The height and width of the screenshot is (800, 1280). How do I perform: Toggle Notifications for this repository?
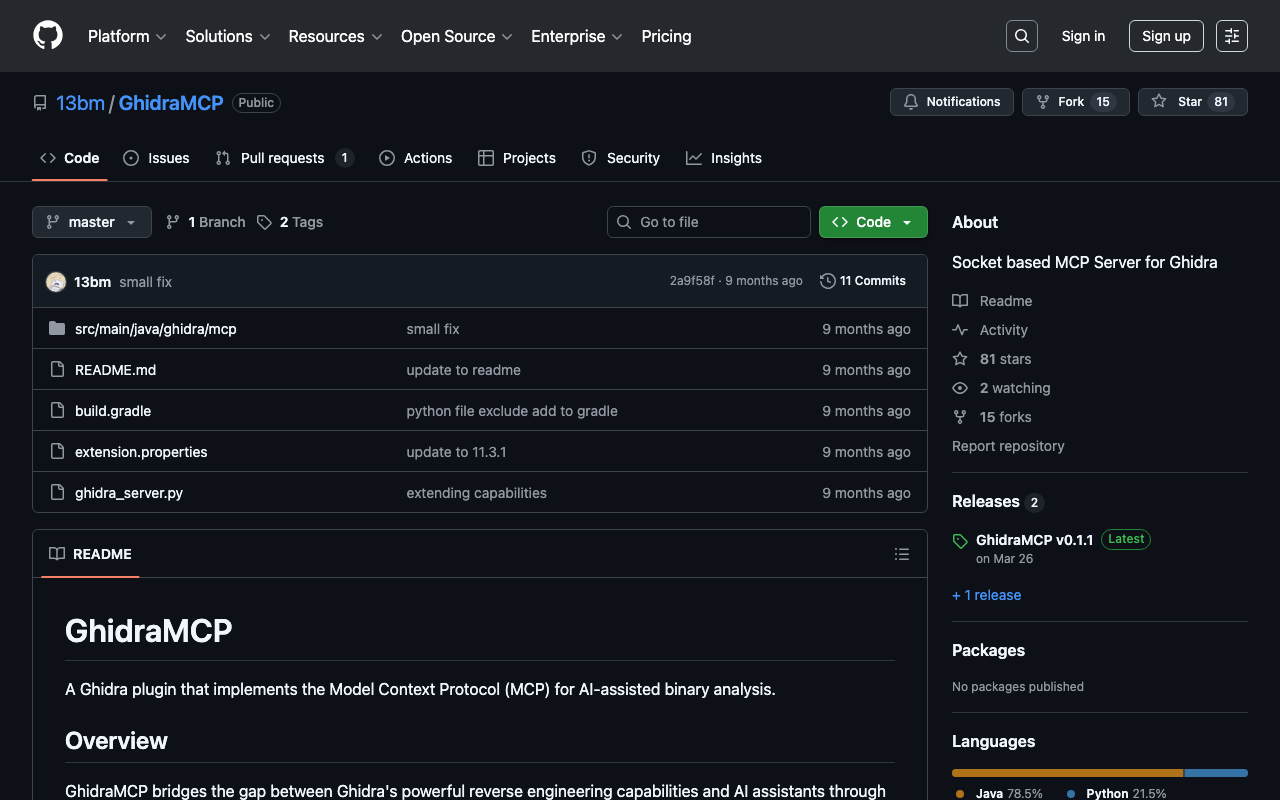point(951,102)
